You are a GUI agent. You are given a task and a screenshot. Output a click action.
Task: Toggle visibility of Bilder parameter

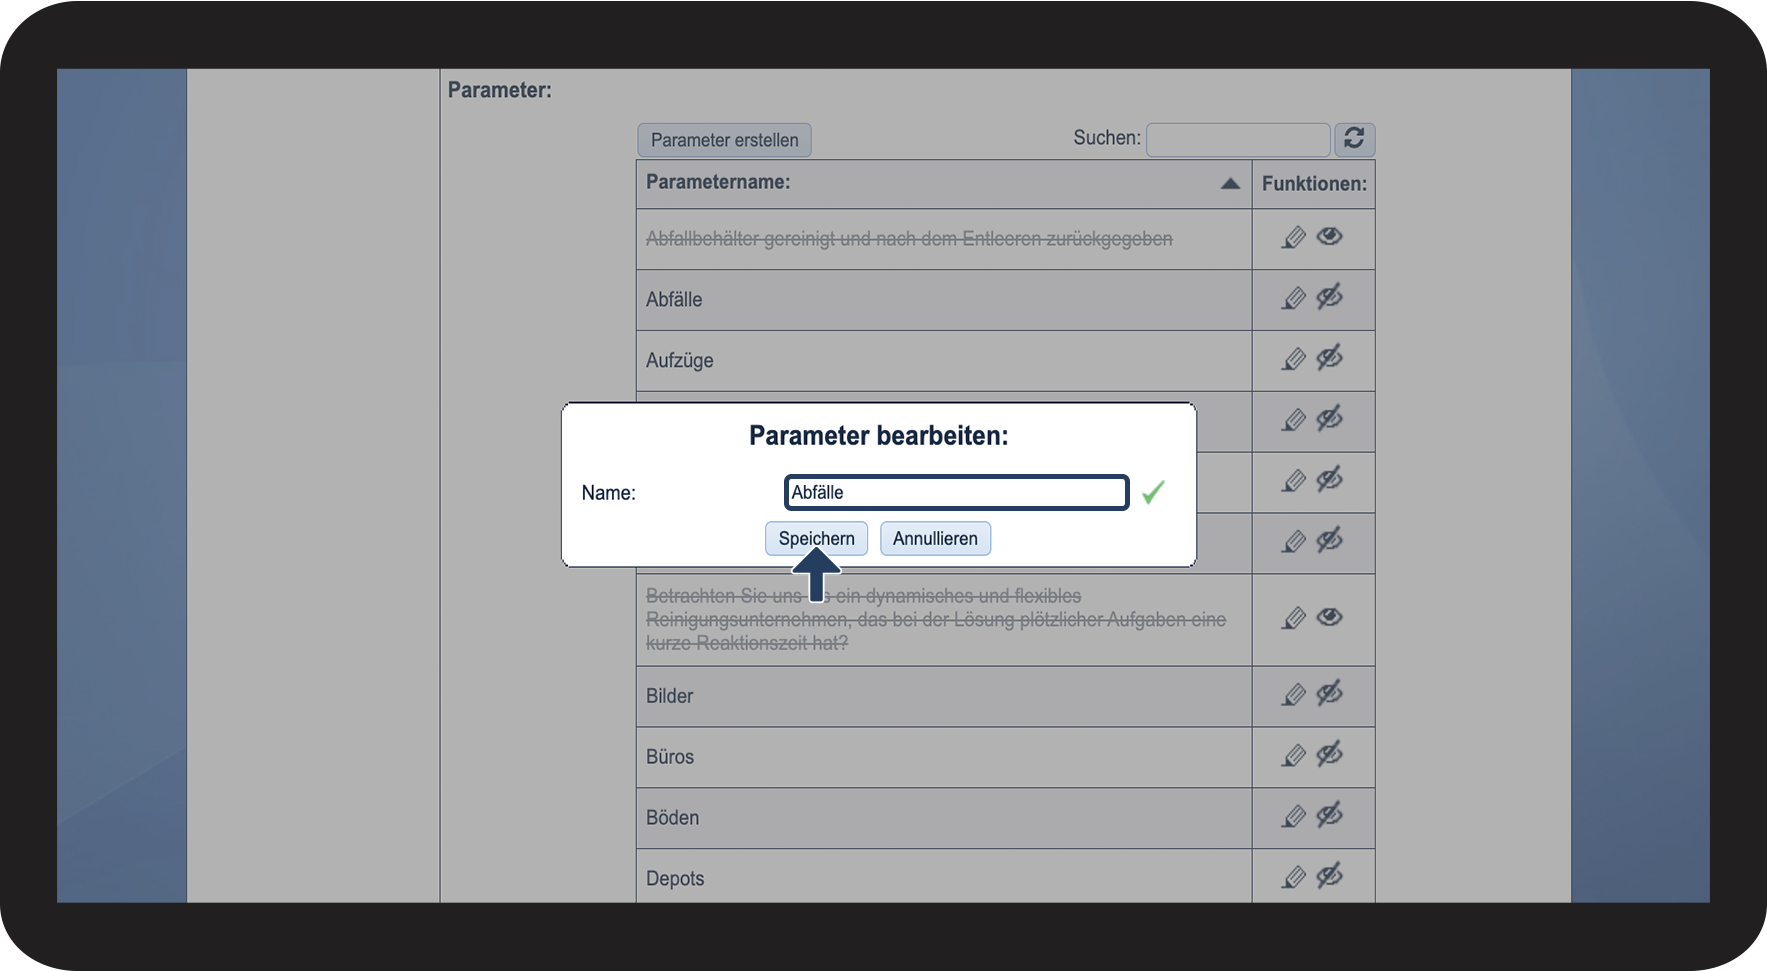(x=1329, y=693)
